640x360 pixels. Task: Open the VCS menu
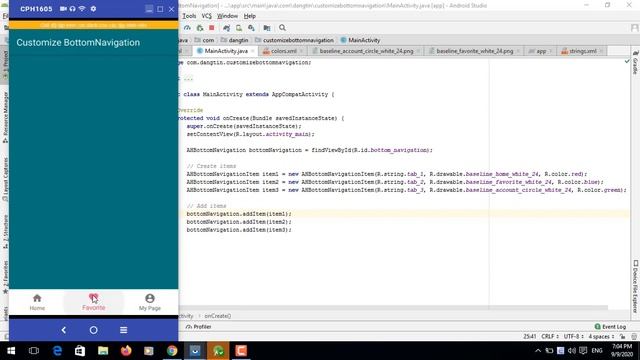[x=207, y=16]
